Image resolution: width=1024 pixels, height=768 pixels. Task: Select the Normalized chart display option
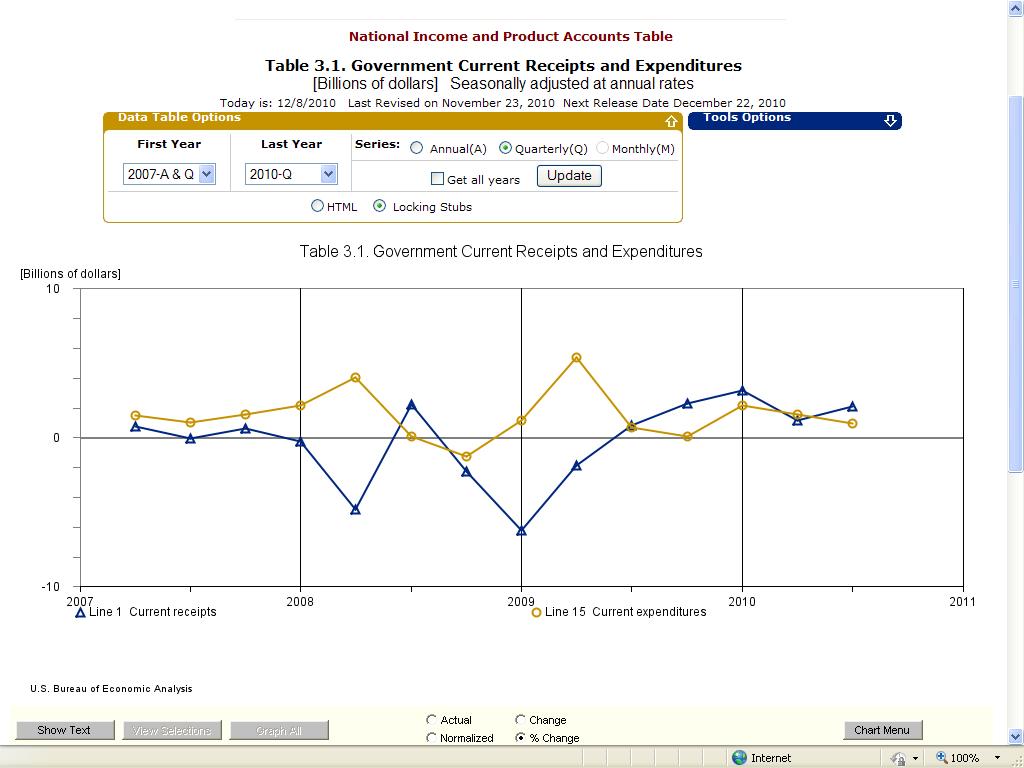(x=432, y=738)
